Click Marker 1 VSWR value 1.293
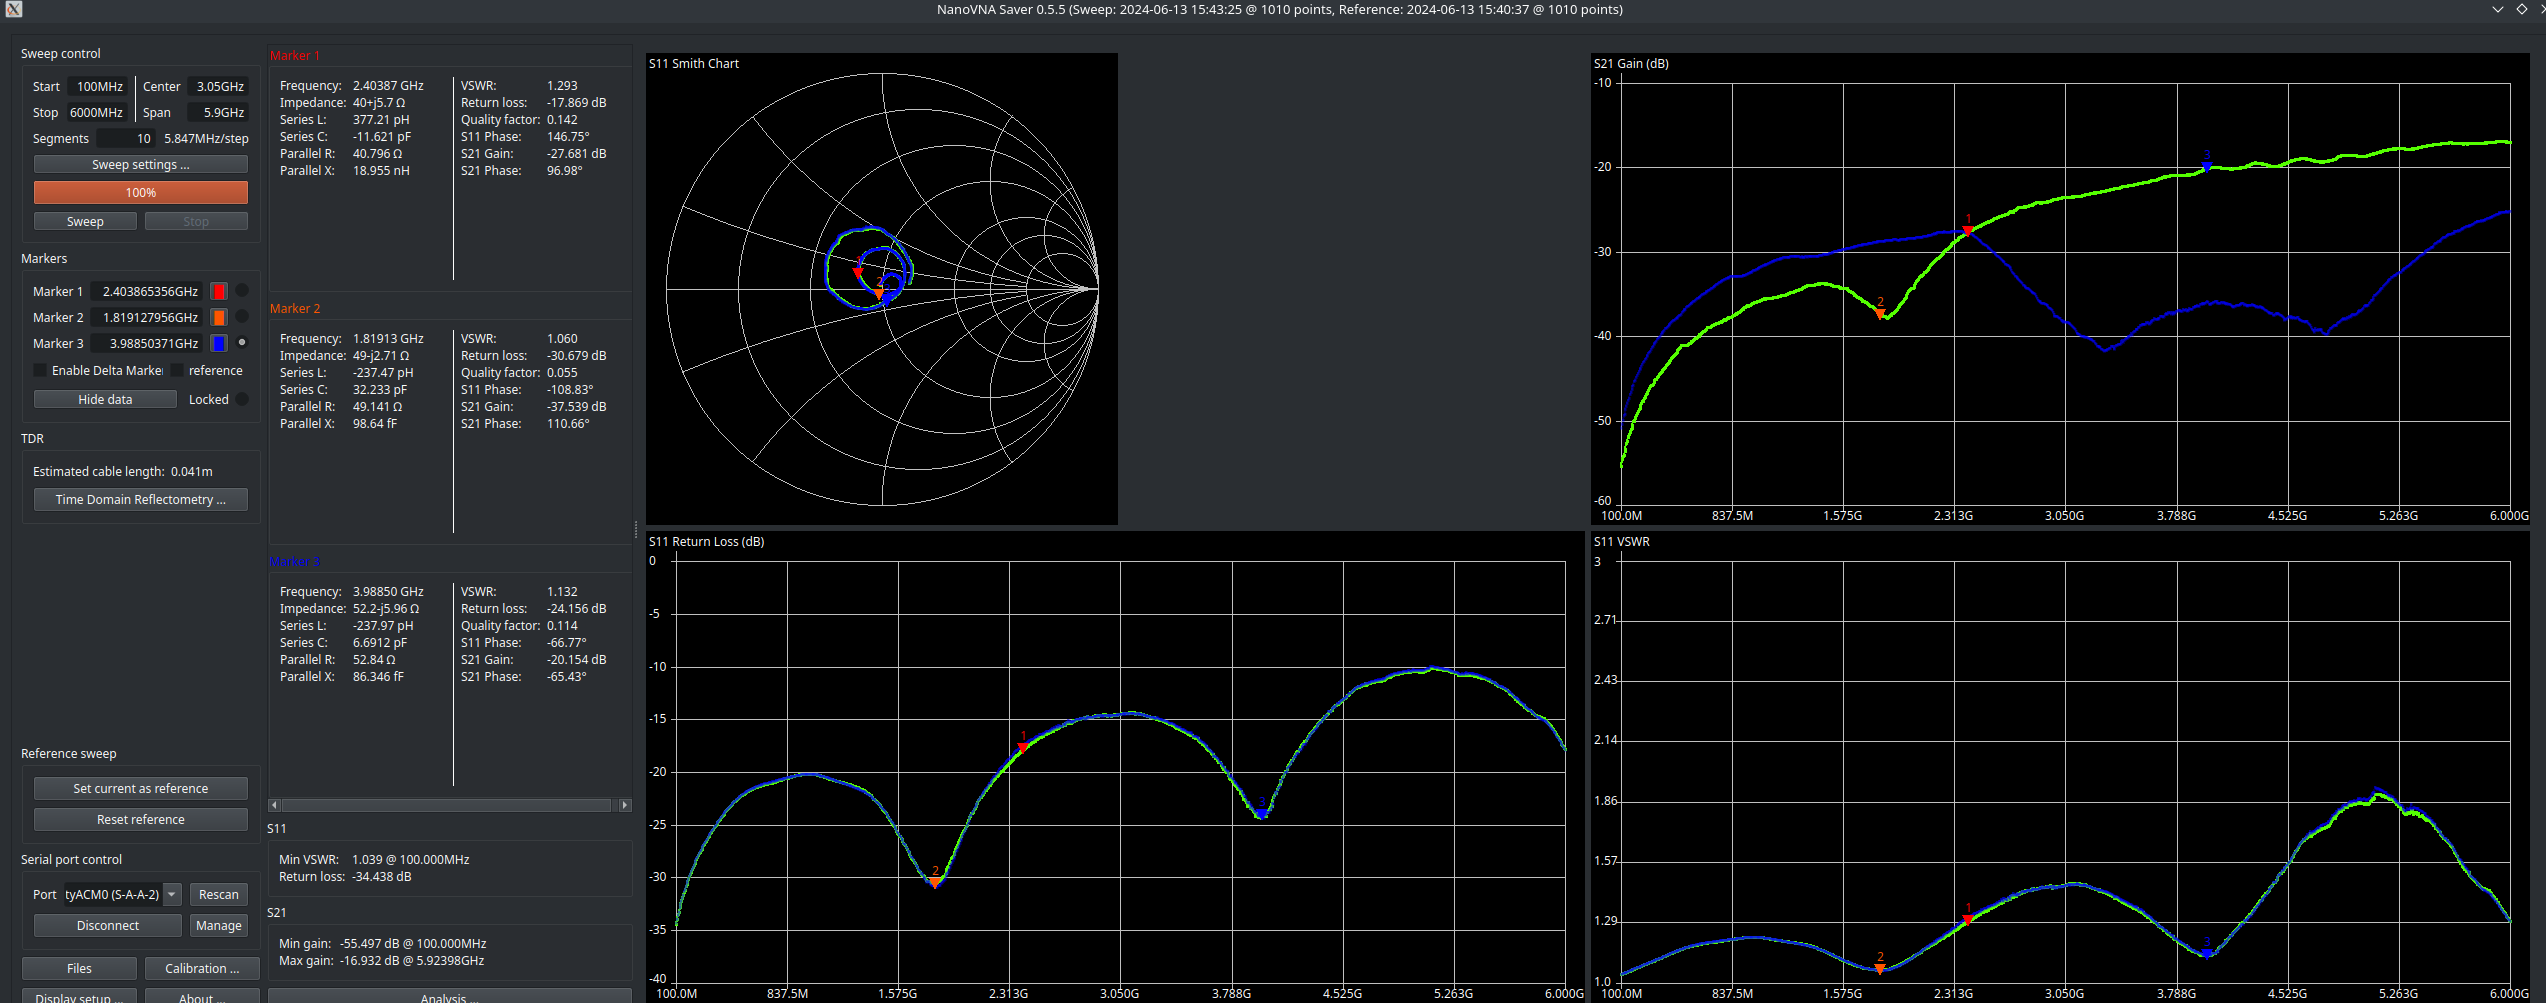This screenshot has width=2546, height=1003. pyautogui.click(x=562, y=85)
